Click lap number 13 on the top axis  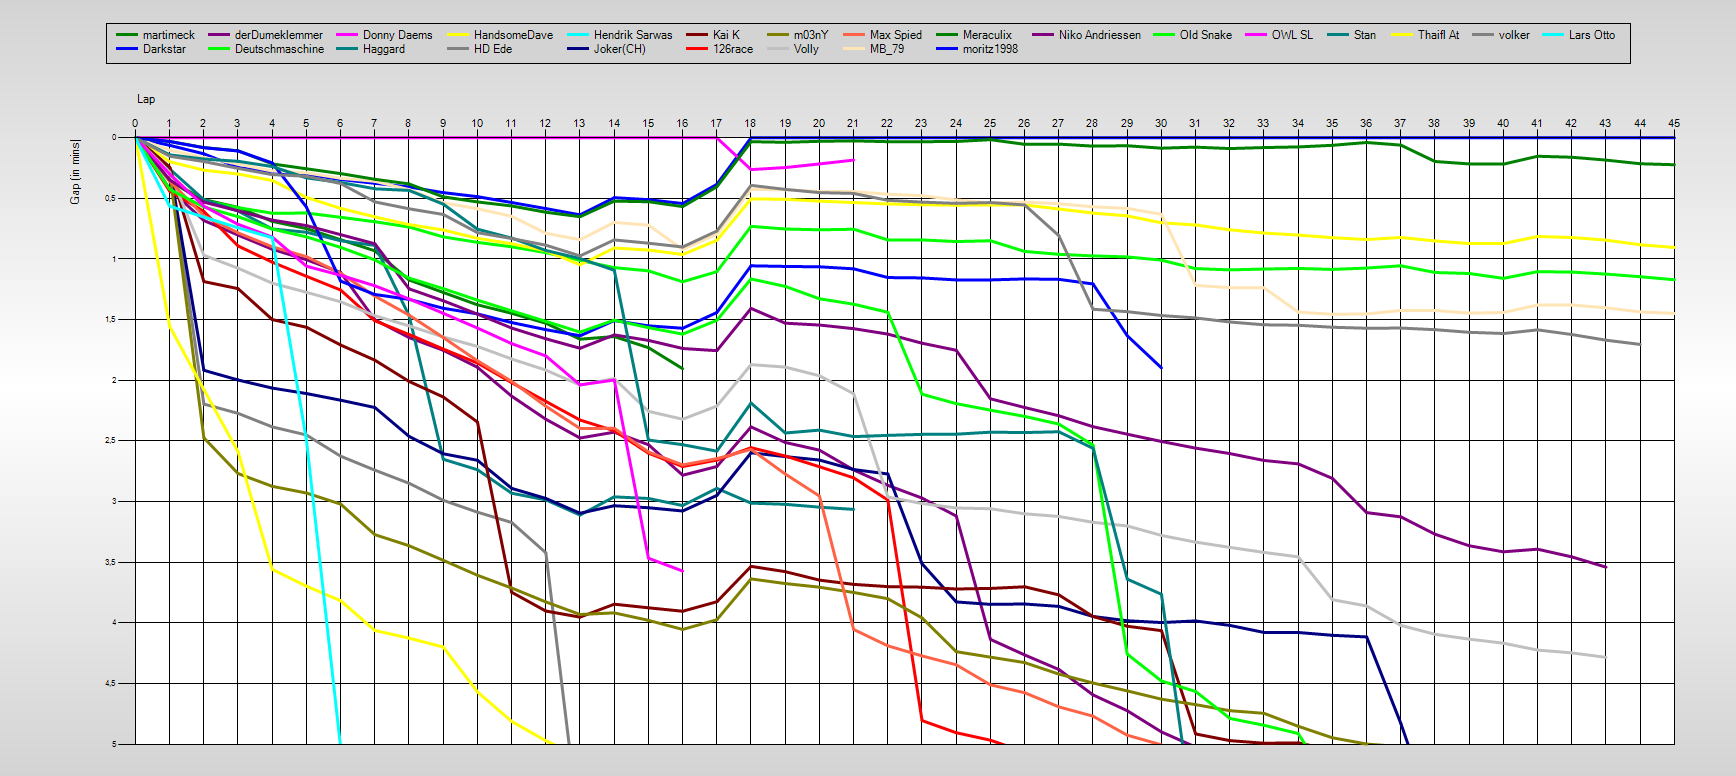579,123
